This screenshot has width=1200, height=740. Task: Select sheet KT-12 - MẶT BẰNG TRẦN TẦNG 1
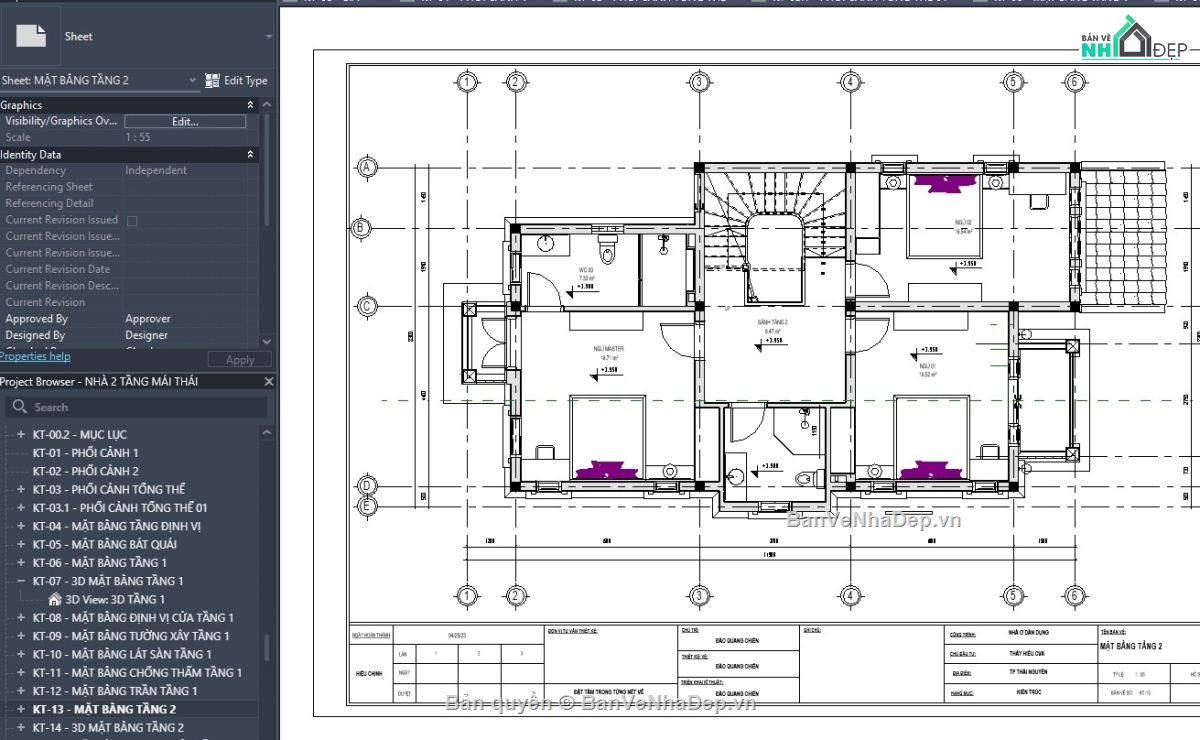pos(115,691)
